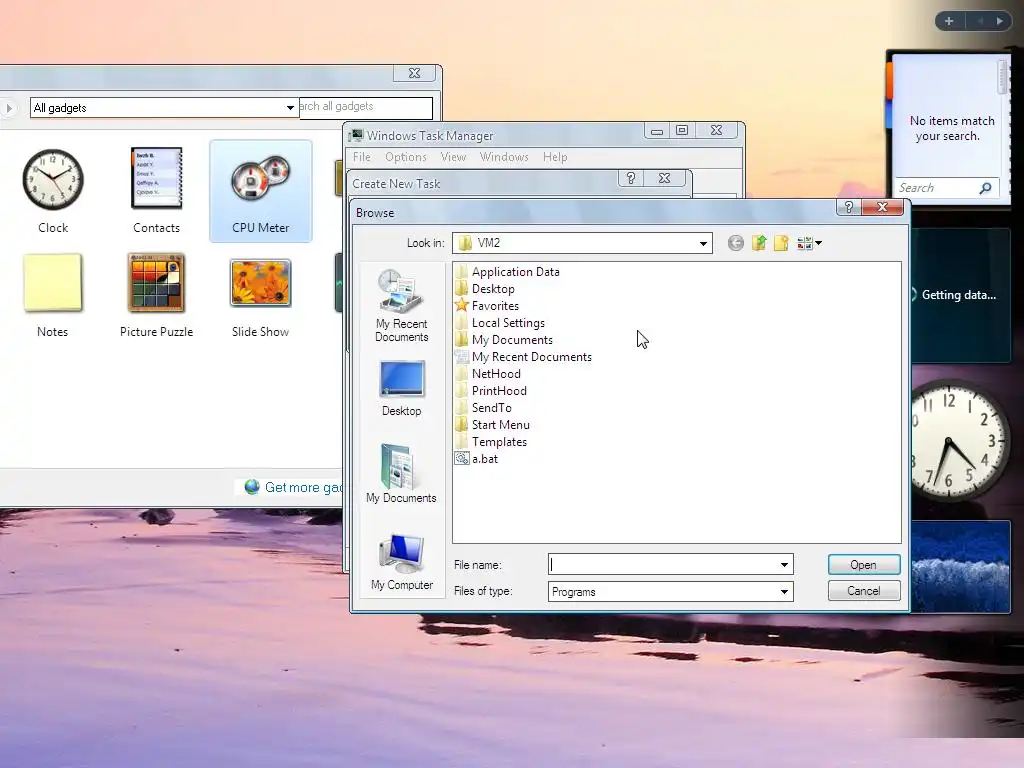Select the Start Menu folder

[x=493, y=424]
